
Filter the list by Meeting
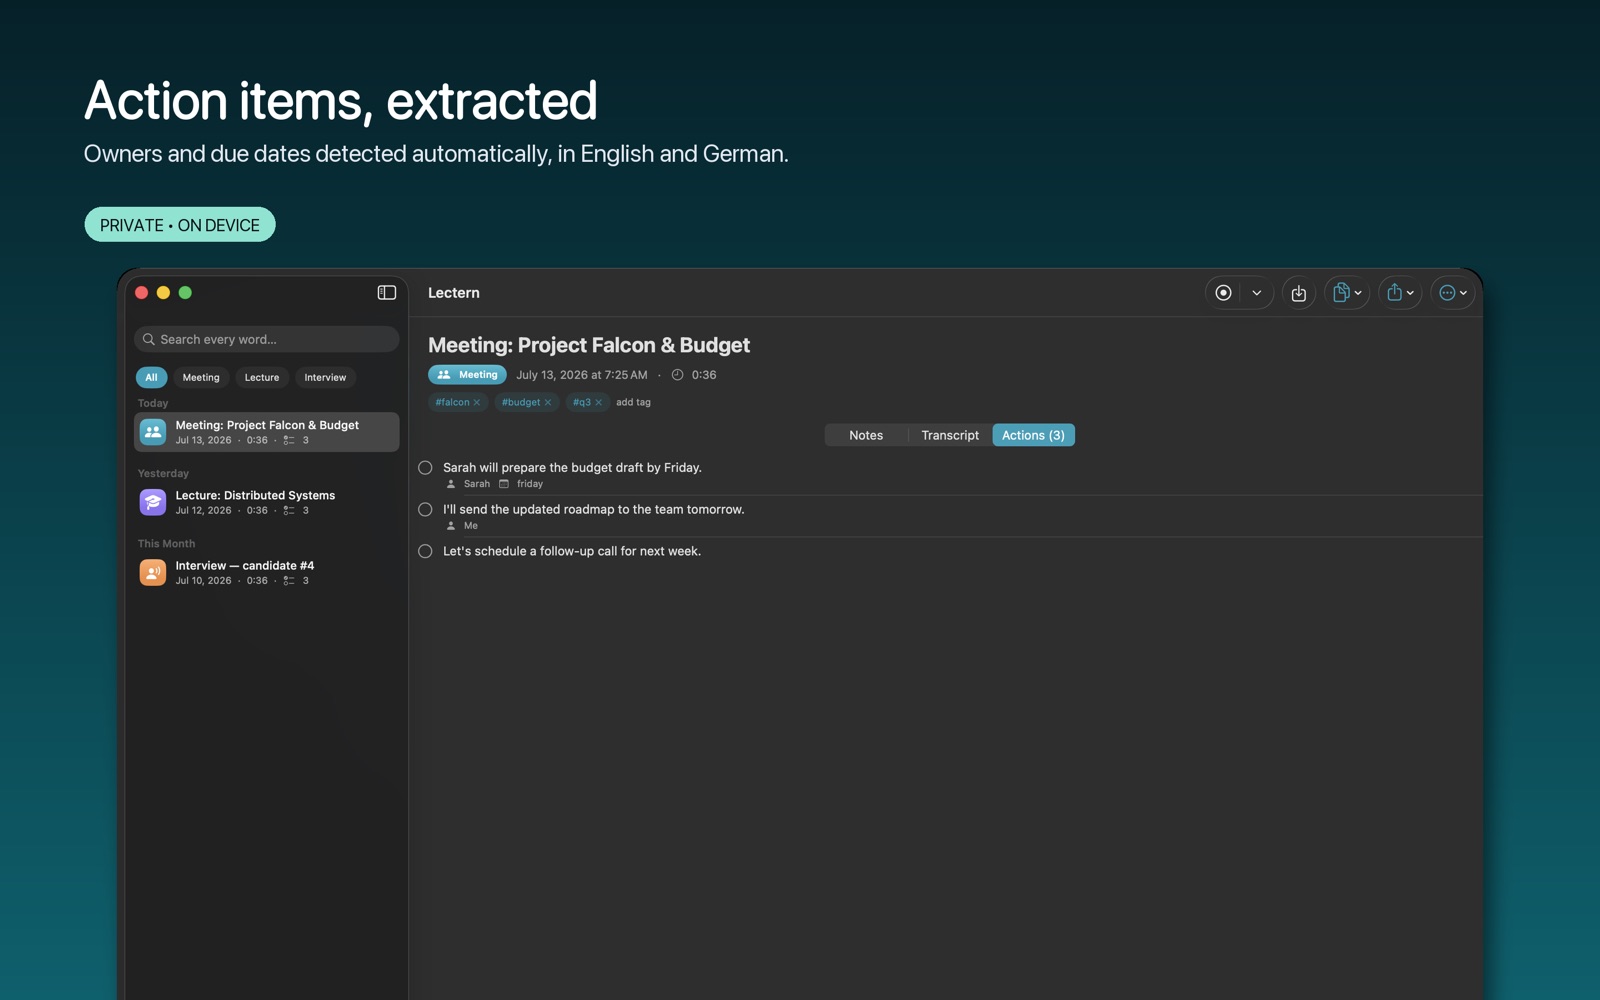point(201,377)
